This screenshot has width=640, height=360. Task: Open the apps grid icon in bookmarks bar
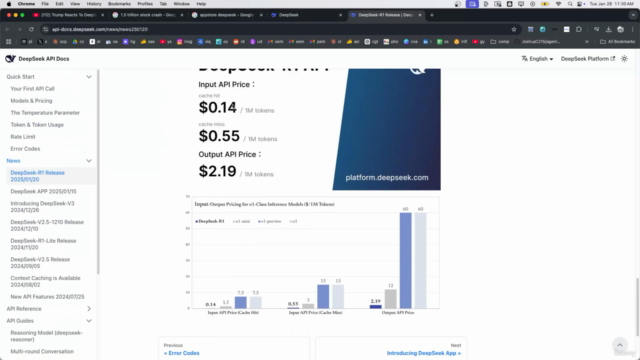[8, 42]
